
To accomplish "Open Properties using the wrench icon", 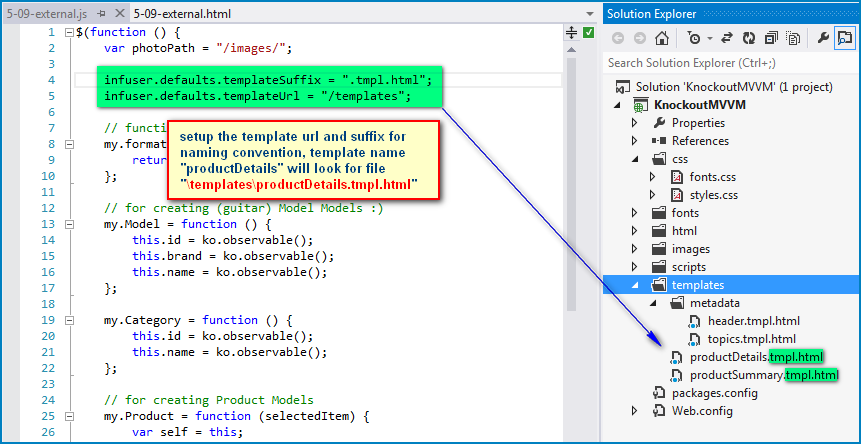I will pos(824,38).
